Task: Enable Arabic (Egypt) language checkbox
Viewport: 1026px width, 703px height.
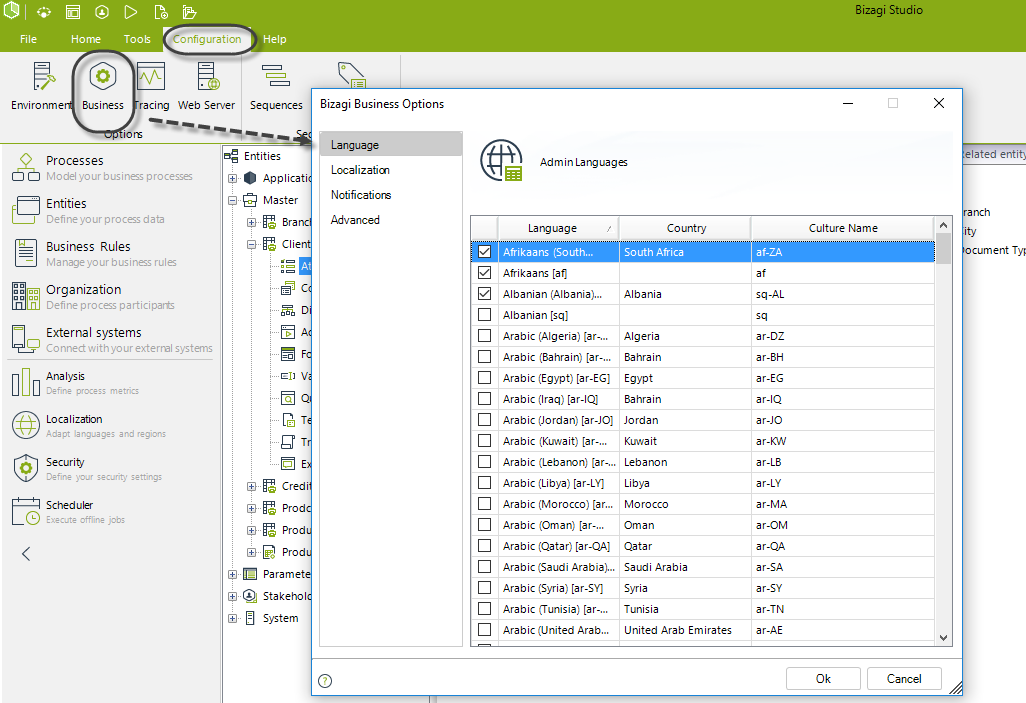Action: point(484,378)
